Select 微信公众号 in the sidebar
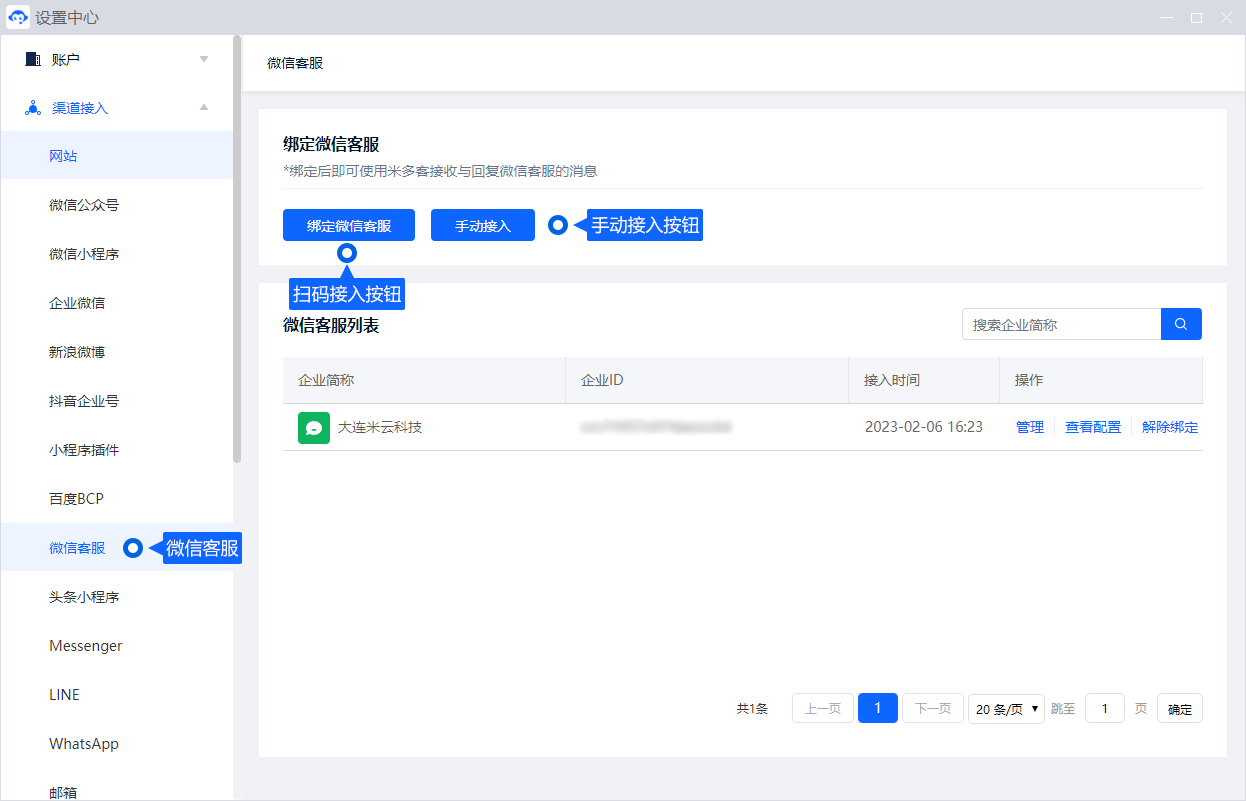 pos(84,205)
